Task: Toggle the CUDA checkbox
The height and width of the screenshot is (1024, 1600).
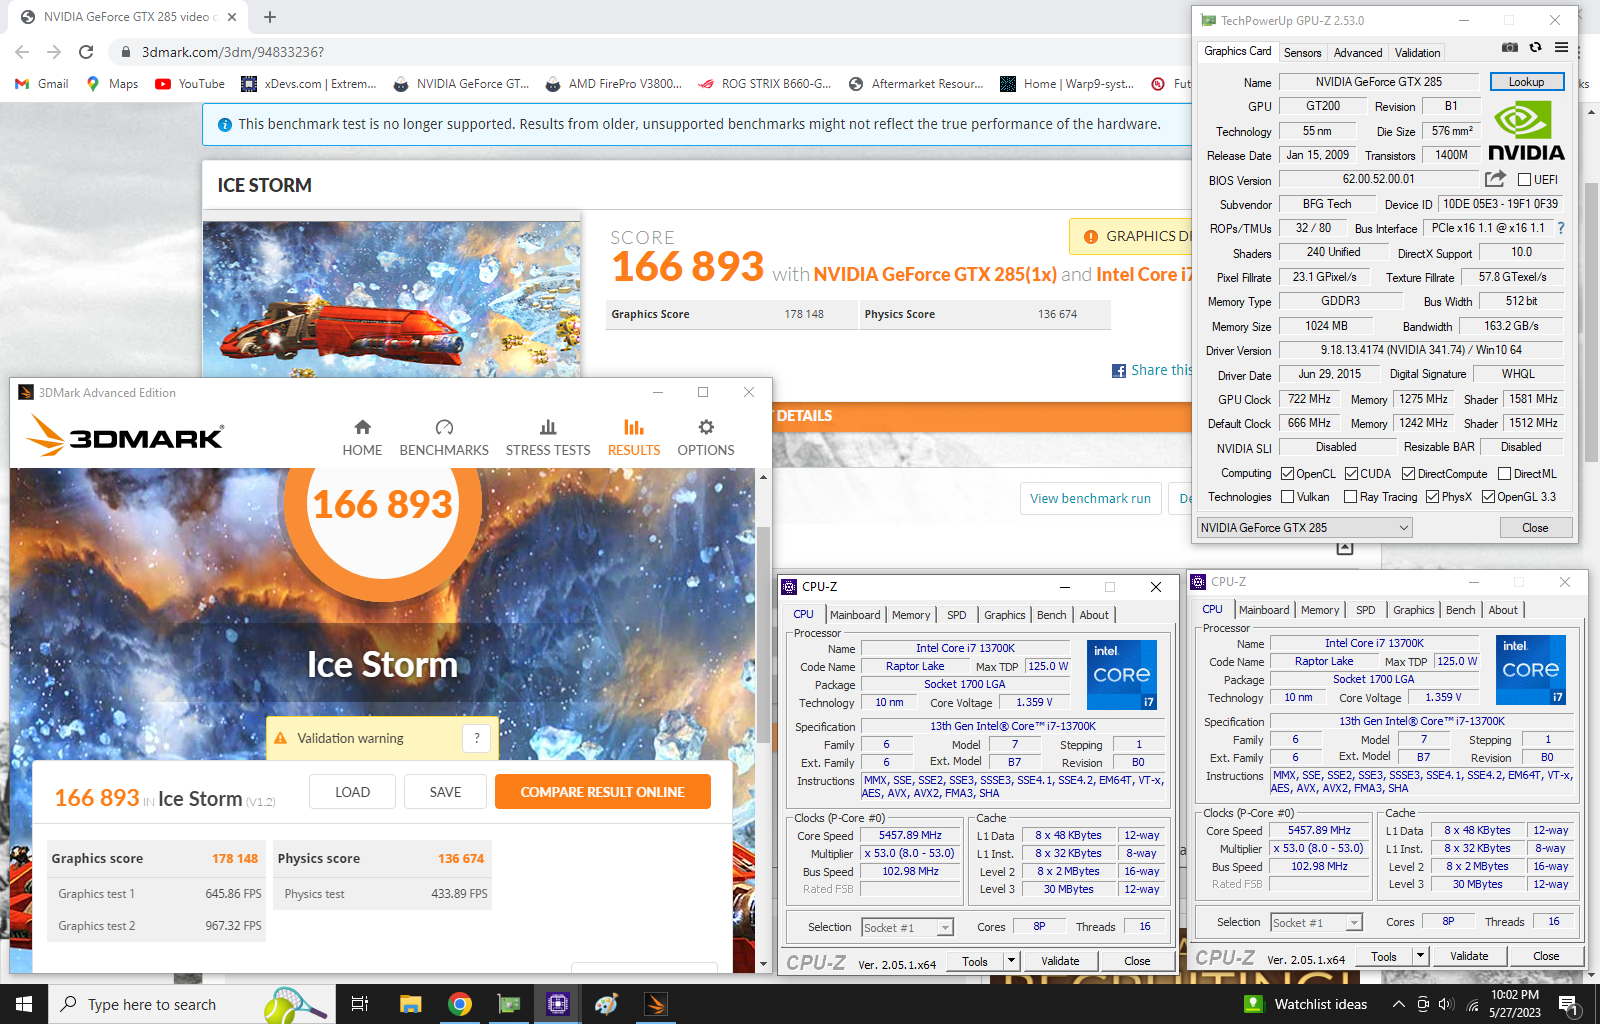Action: point(1351,474)
